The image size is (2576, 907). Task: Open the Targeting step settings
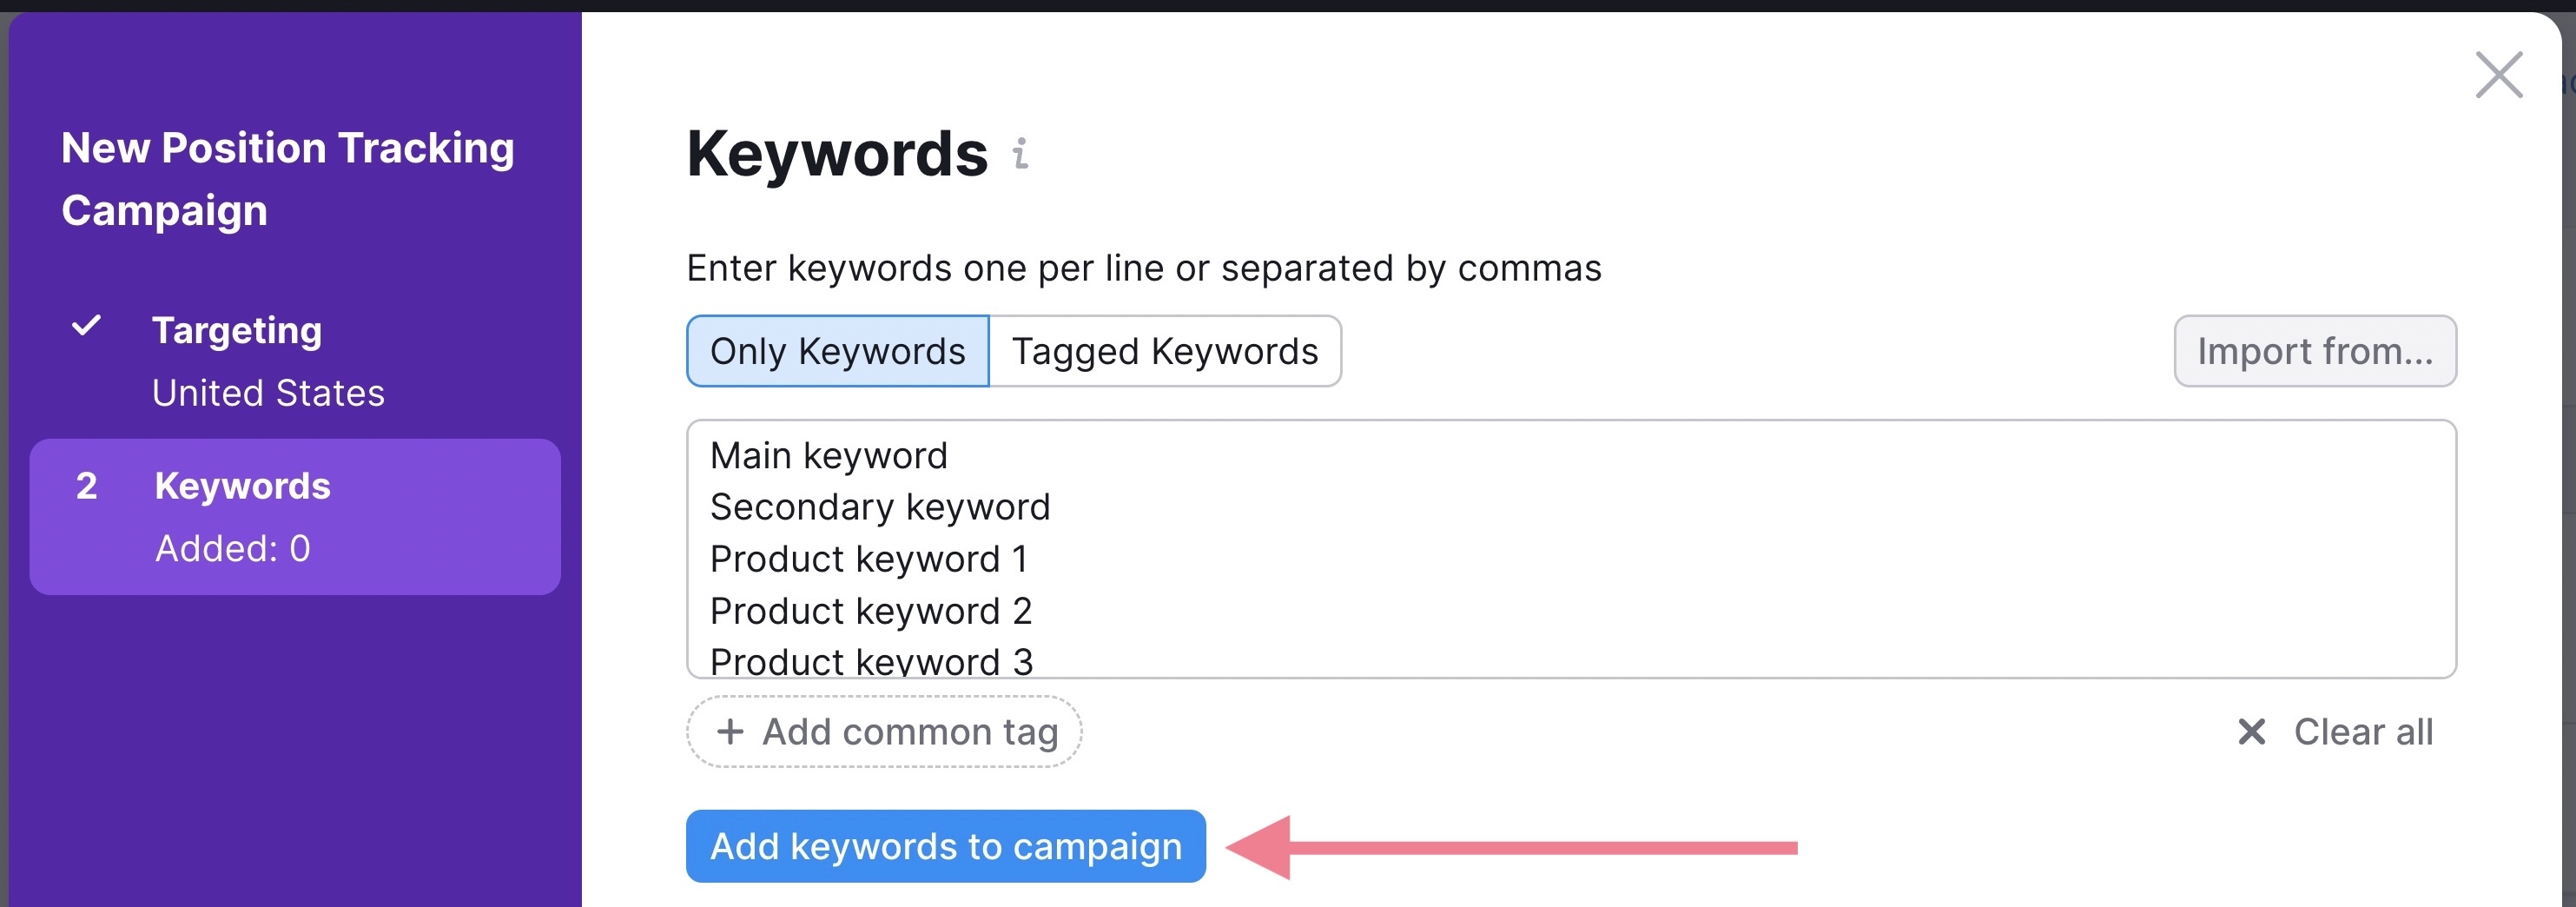(x=237, y=330)
